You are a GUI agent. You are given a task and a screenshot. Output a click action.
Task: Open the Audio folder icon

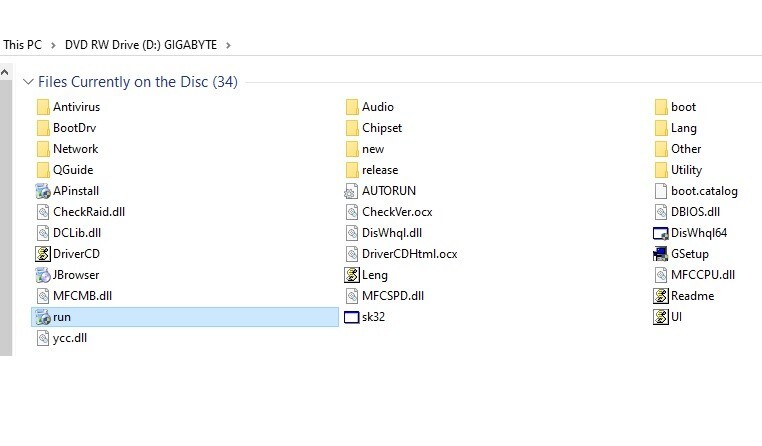point(352,107)
